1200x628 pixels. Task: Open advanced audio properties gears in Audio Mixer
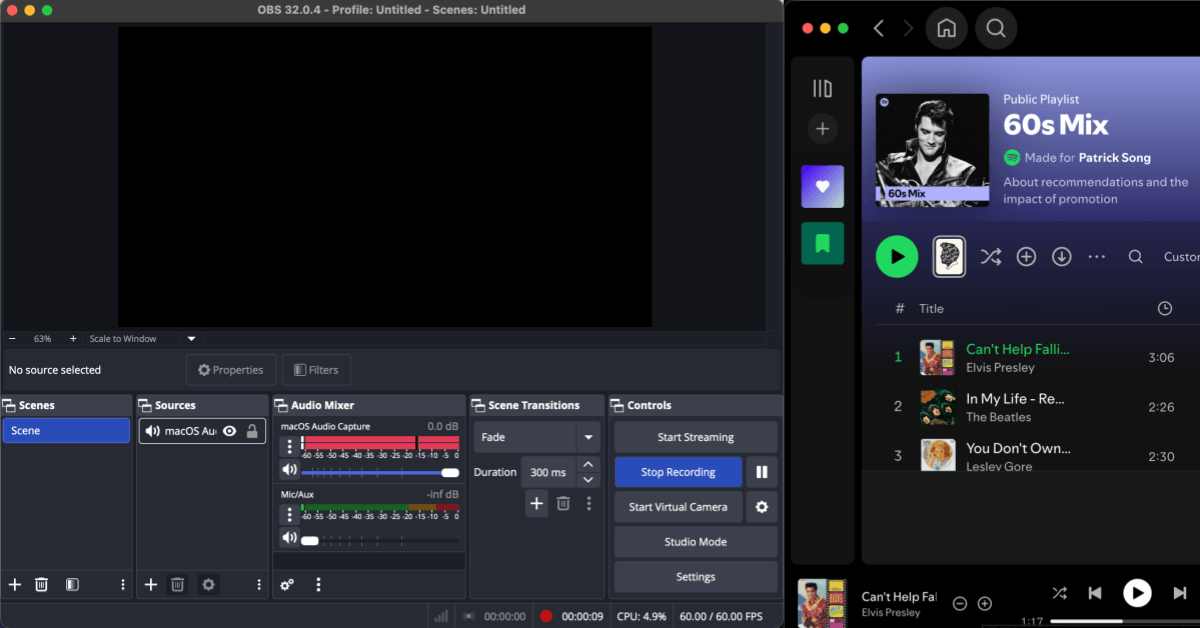click(287, 584)
